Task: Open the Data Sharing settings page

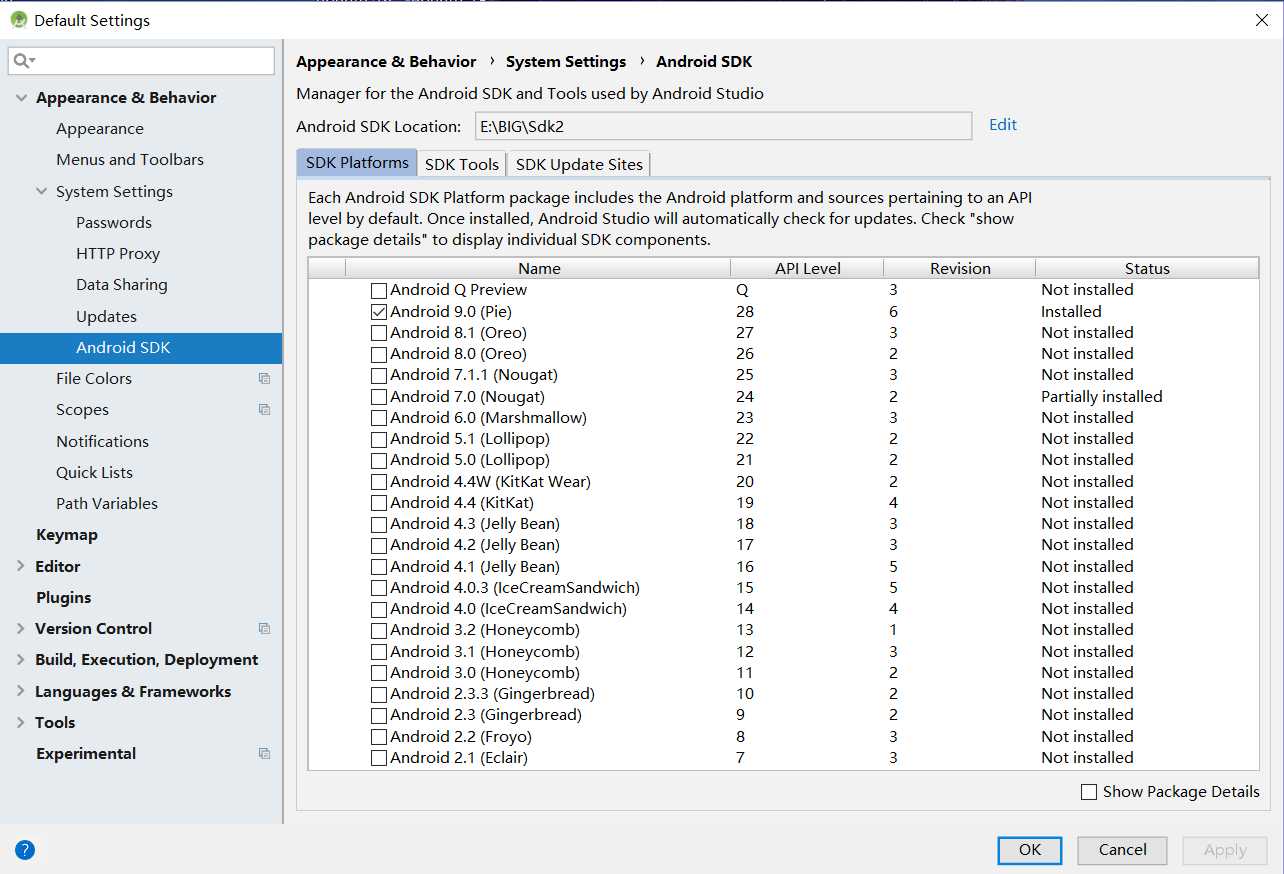Action: [122, 284]
